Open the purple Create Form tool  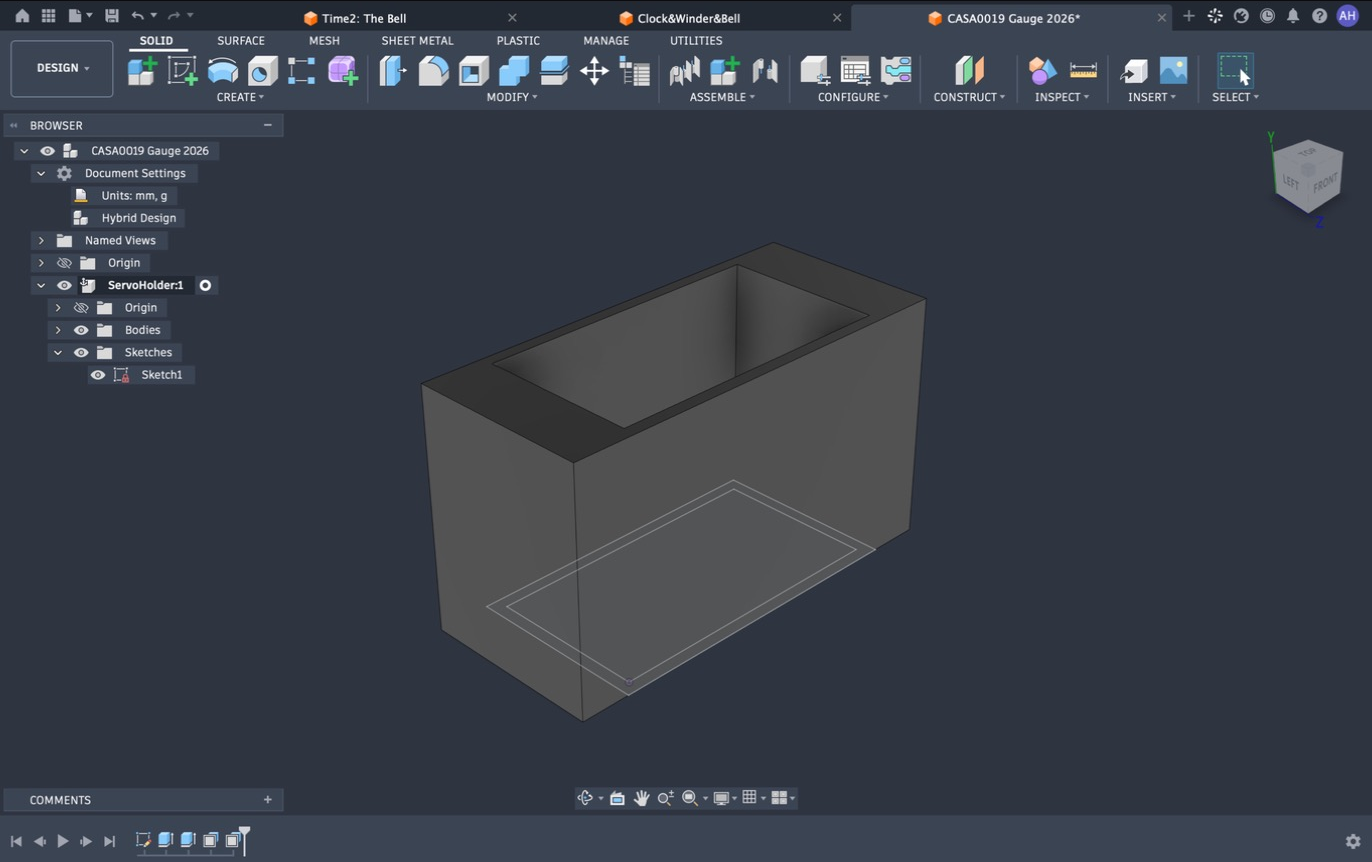[x=342, y=71]
